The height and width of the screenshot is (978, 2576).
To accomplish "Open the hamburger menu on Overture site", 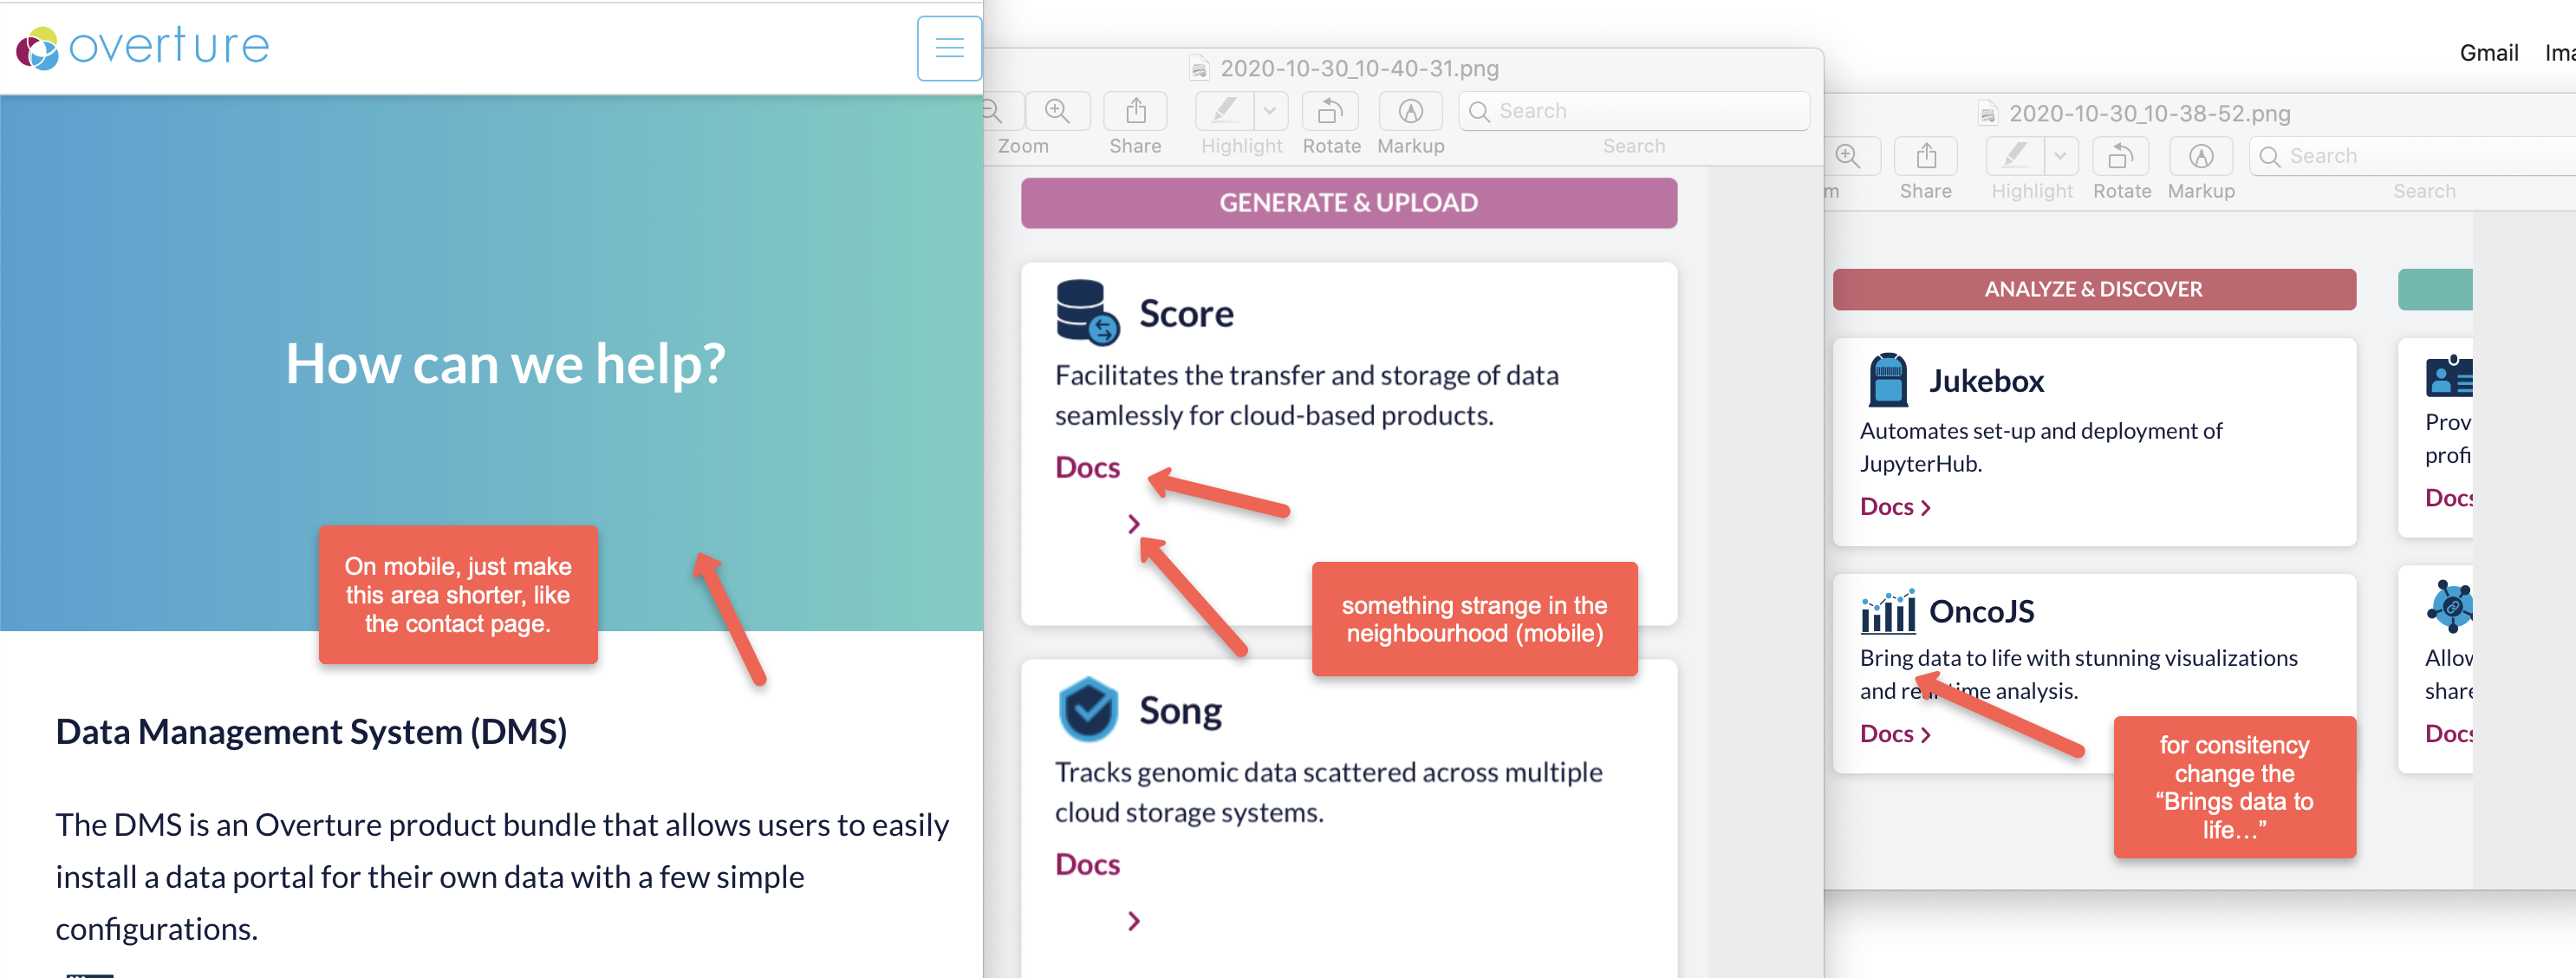I will pos(949,47).
